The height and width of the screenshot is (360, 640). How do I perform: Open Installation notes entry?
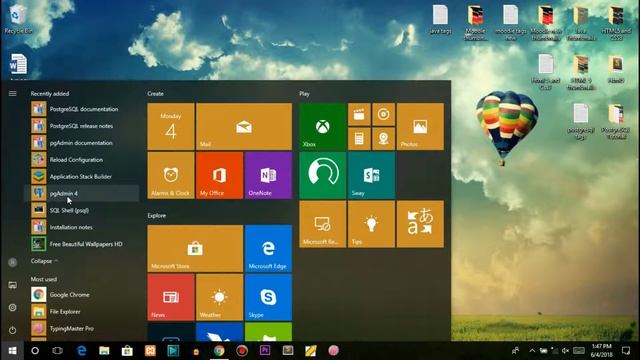[82, 227]
